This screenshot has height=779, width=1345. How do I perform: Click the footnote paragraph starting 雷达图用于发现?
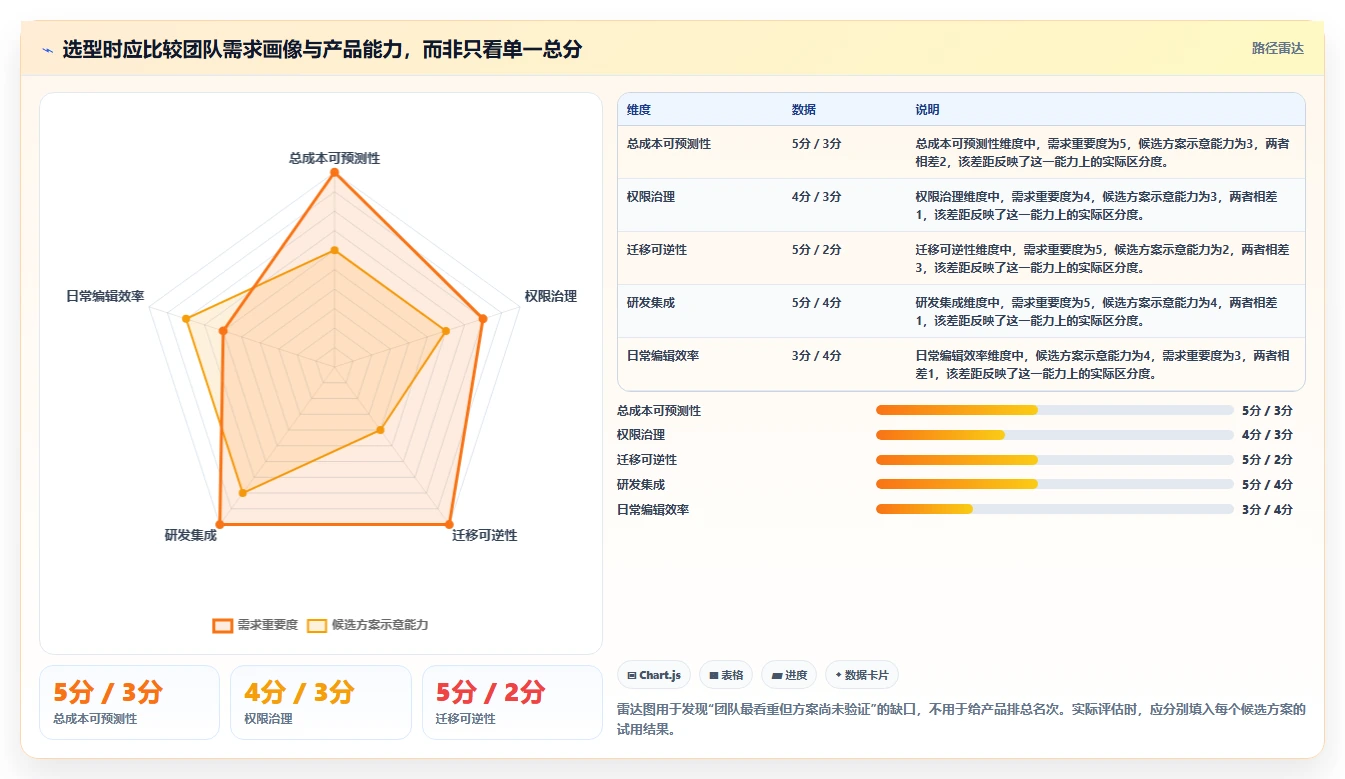pyautogui.click(x=961, y=719)
